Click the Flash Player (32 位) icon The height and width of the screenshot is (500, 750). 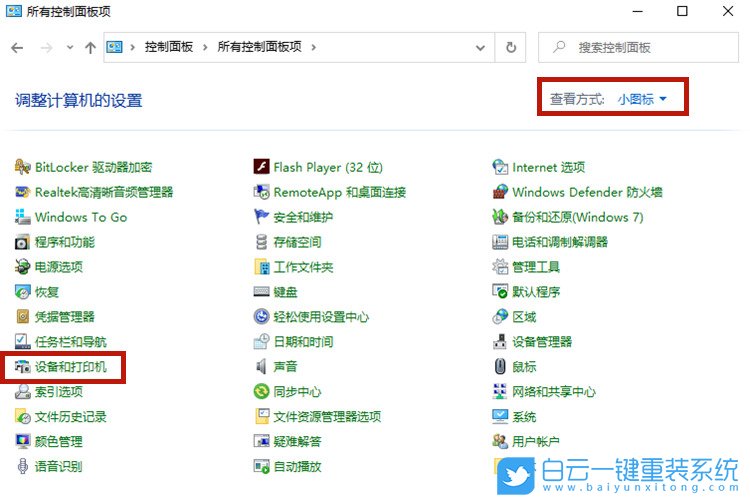tap(261, 167)
